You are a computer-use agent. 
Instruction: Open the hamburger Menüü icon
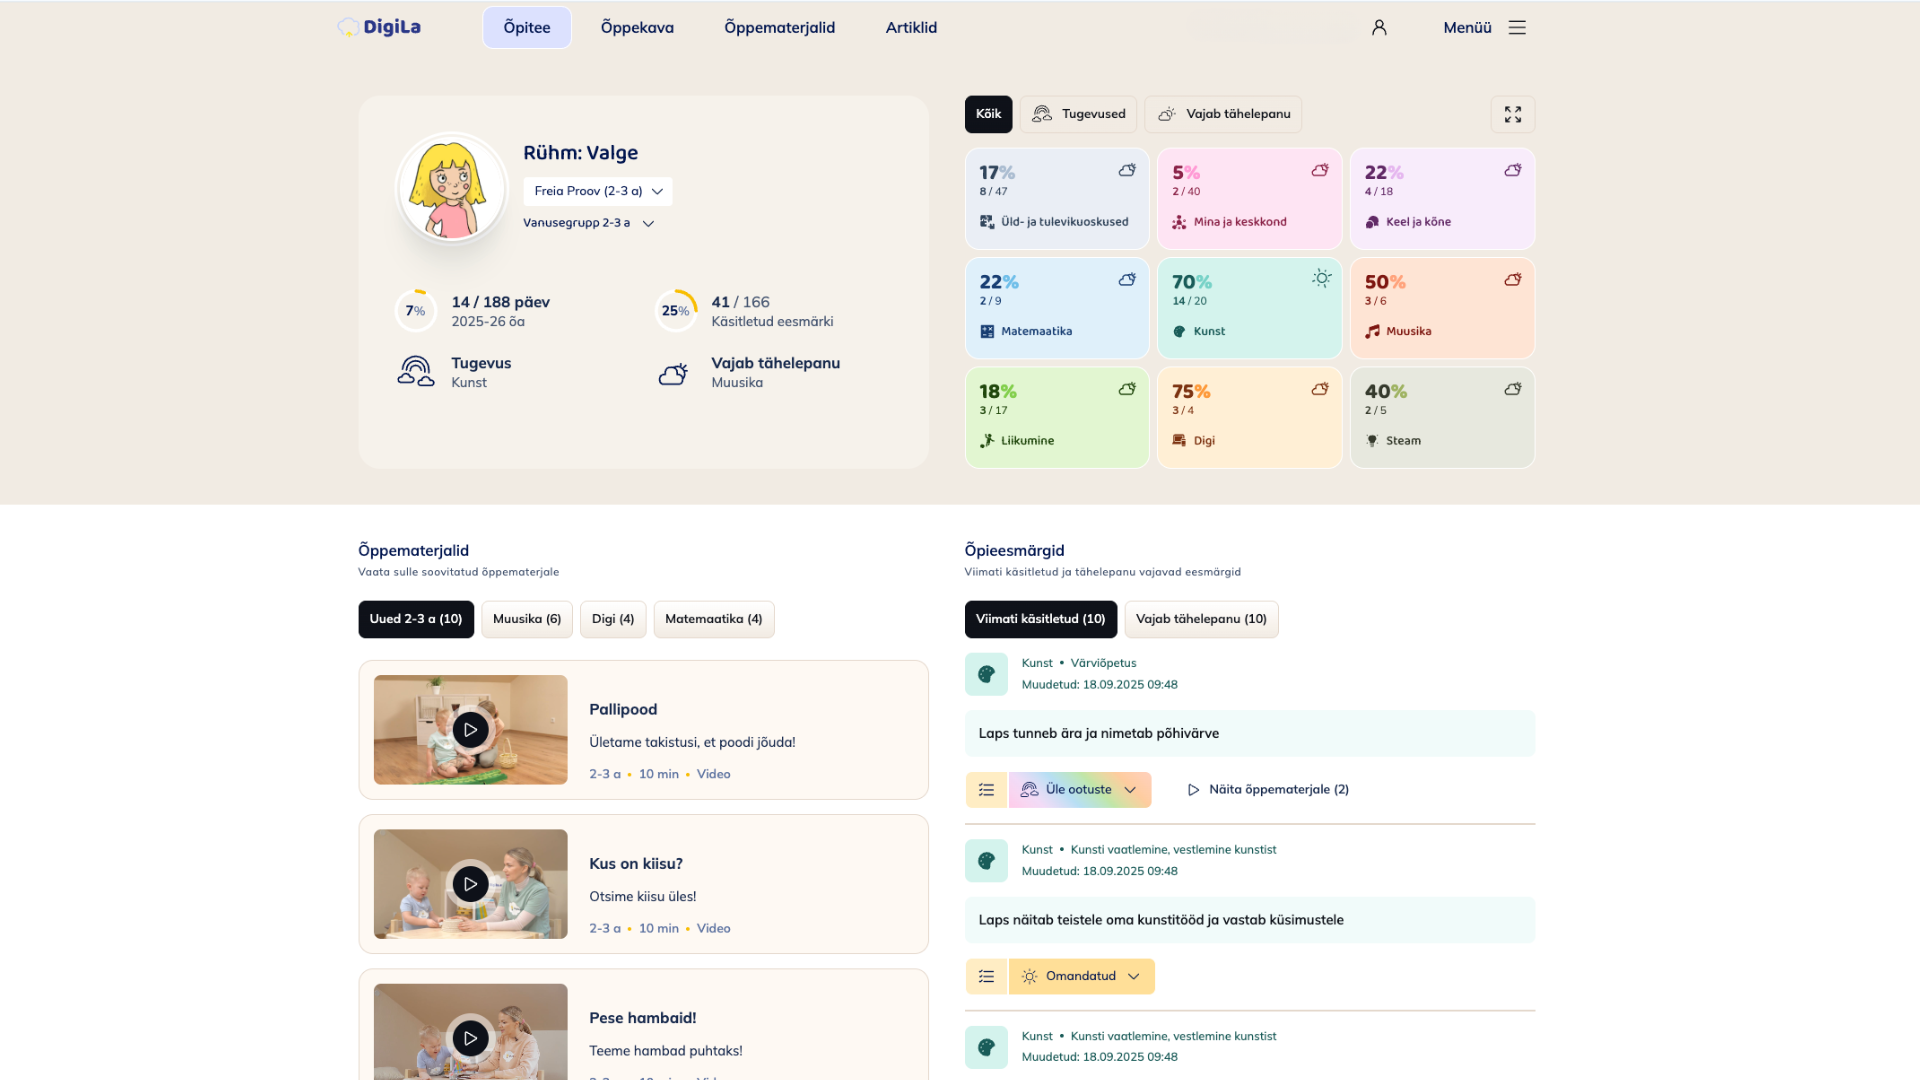pyautogui.click(x=1517, y=28)
